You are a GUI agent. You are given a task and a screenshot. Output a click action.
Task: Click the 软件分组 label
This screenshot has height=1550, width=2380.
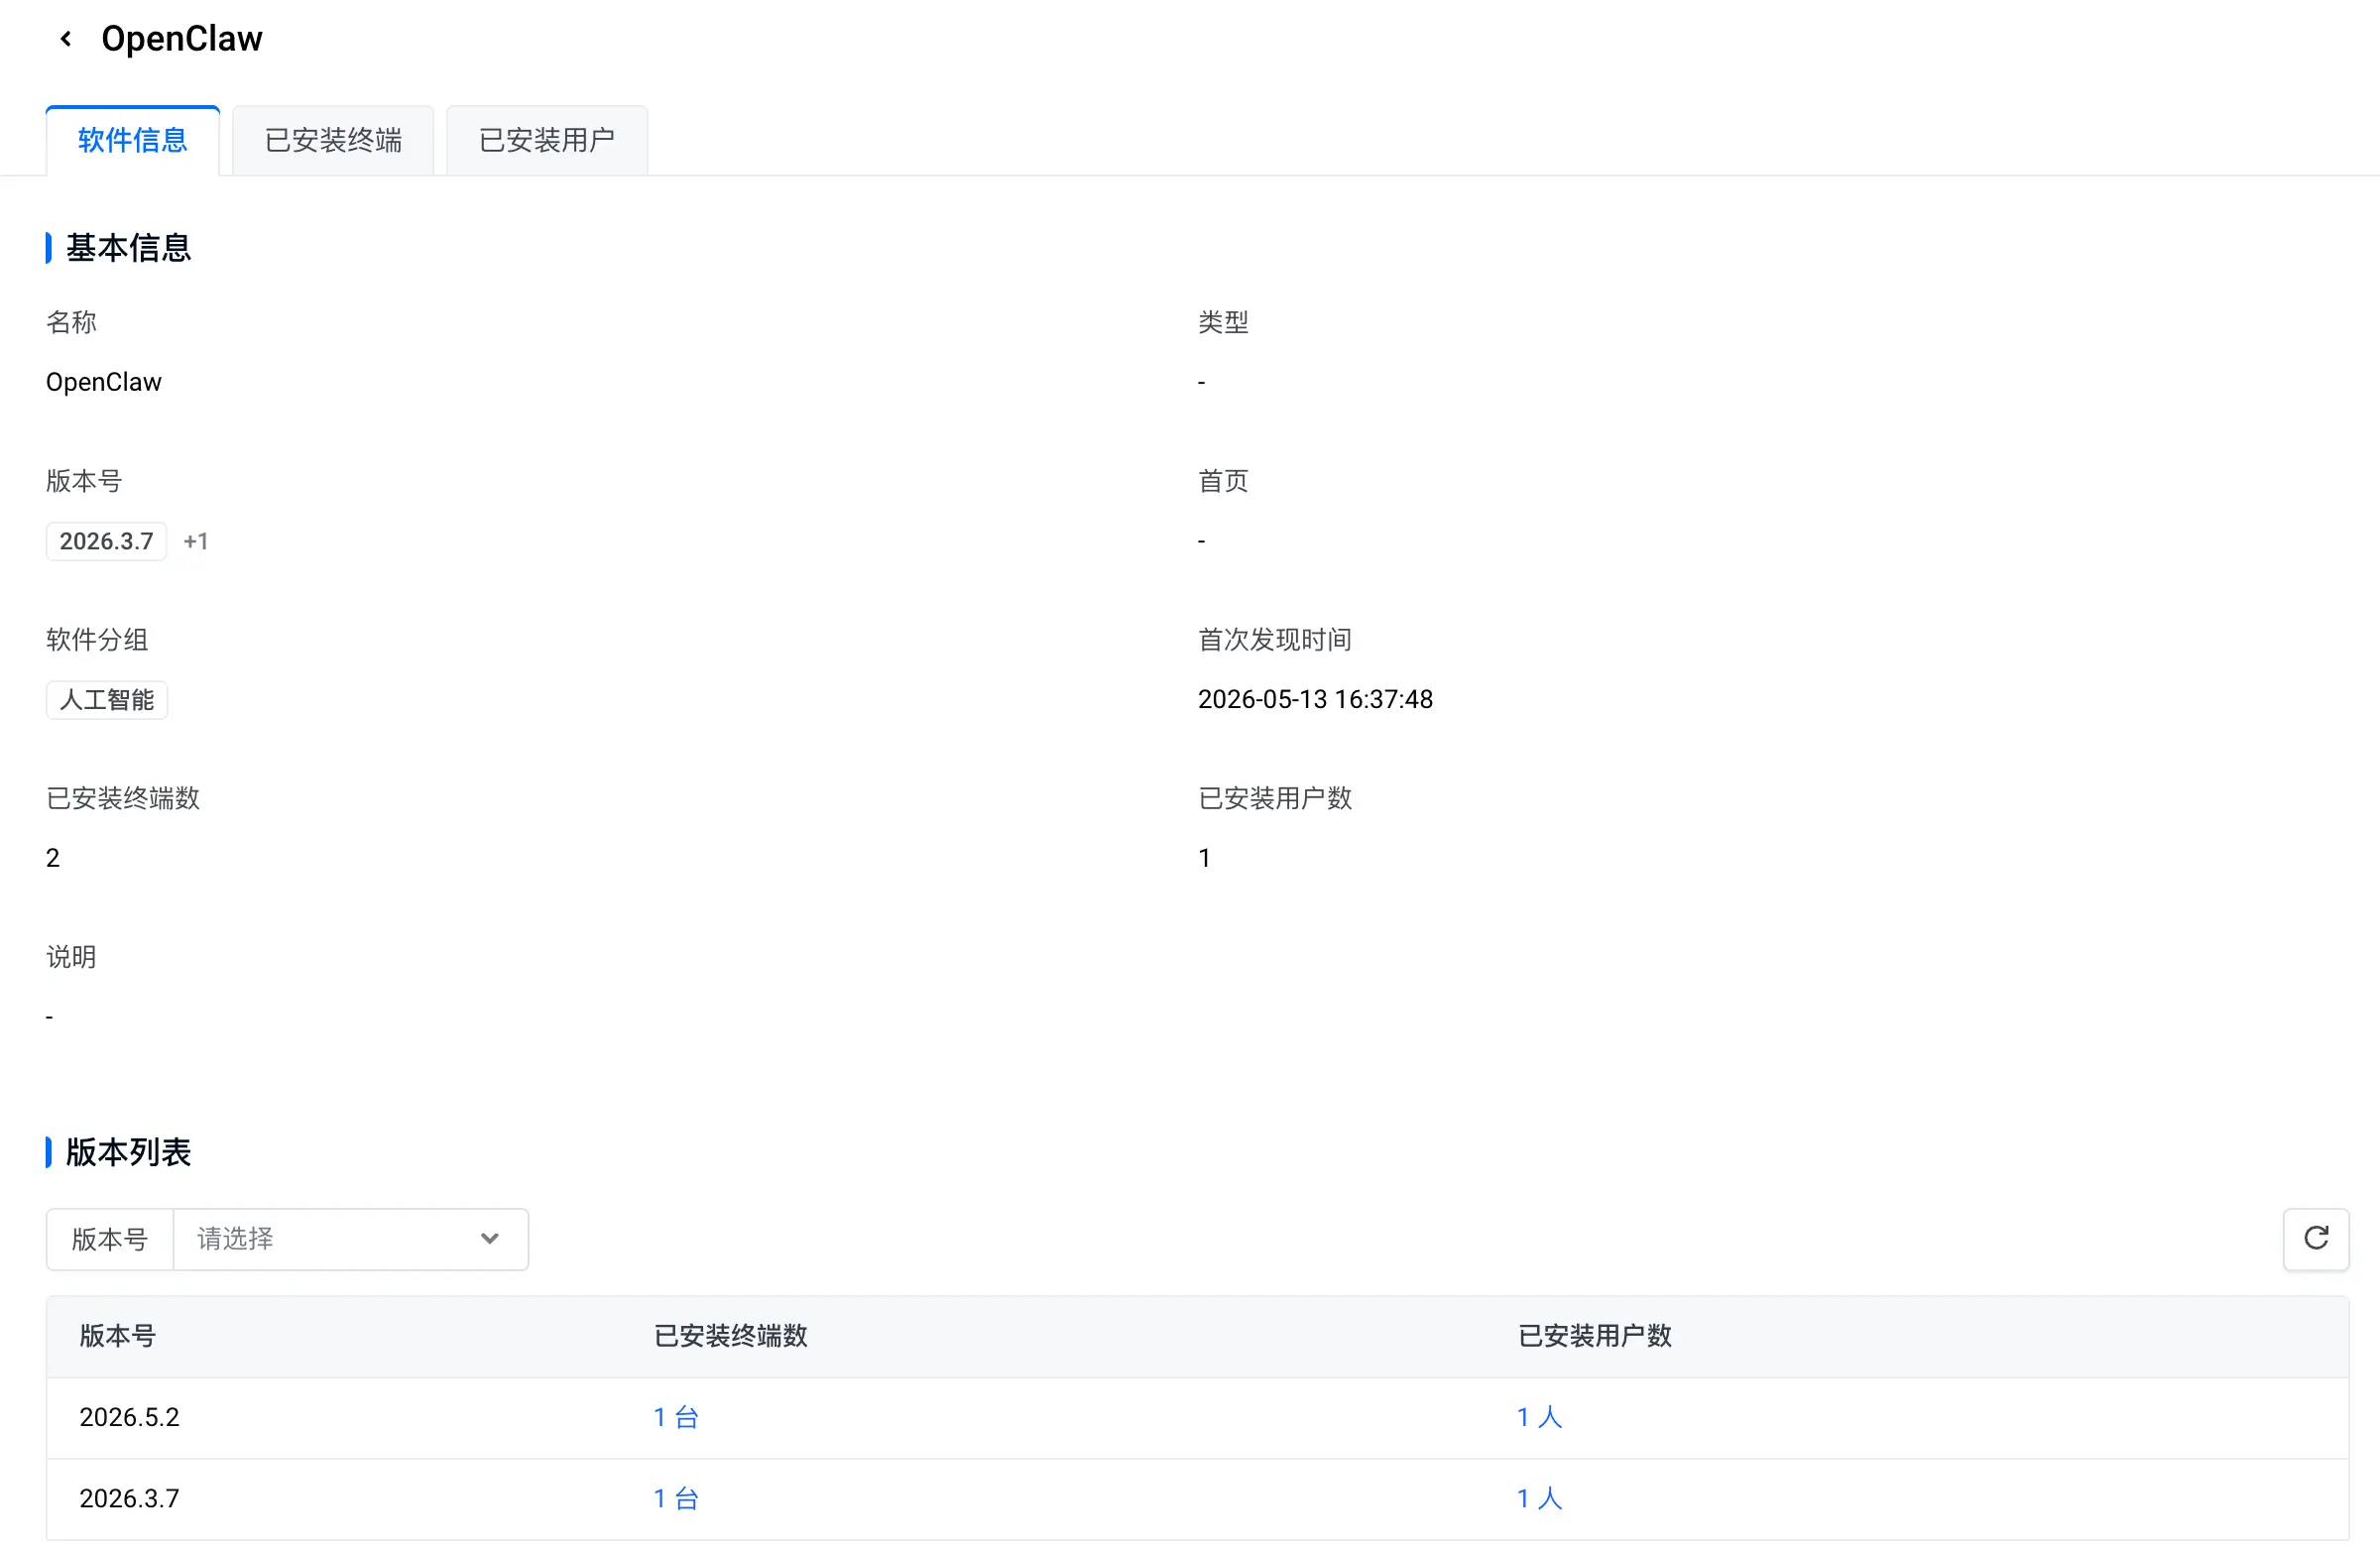(97, 640)
